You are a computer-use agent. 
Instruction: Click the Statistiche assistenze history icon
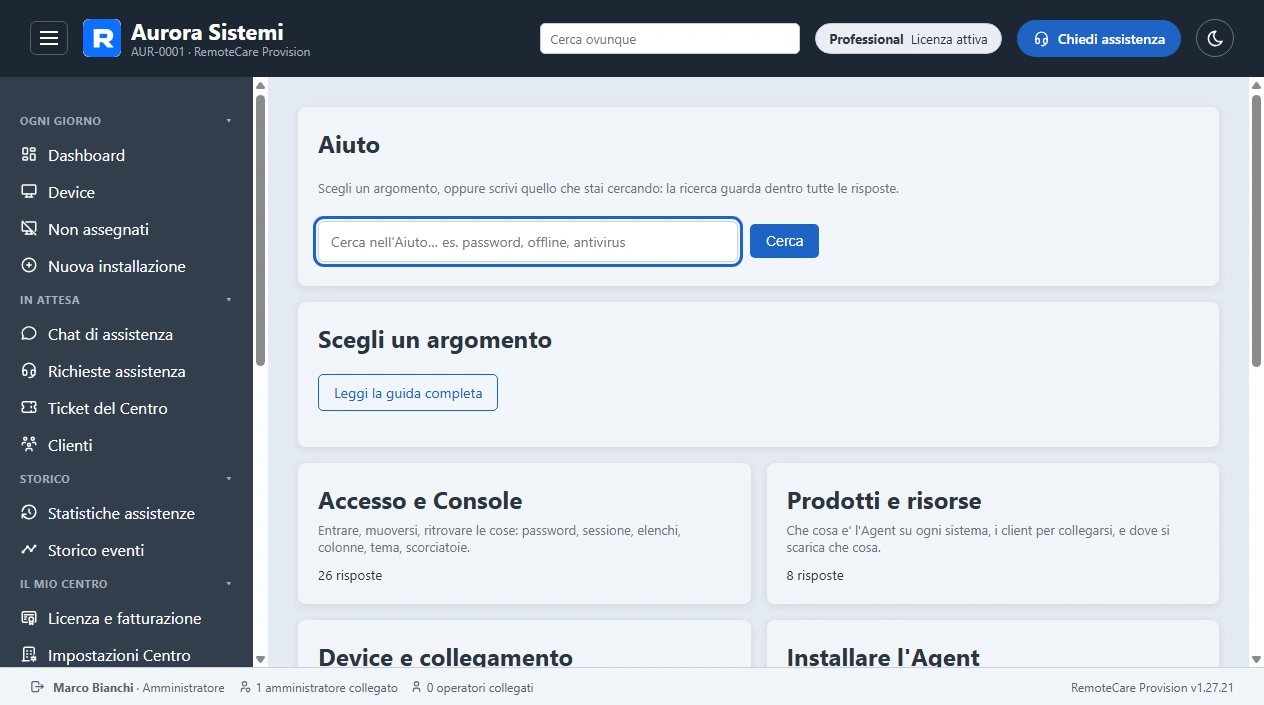tap(29, 513)
